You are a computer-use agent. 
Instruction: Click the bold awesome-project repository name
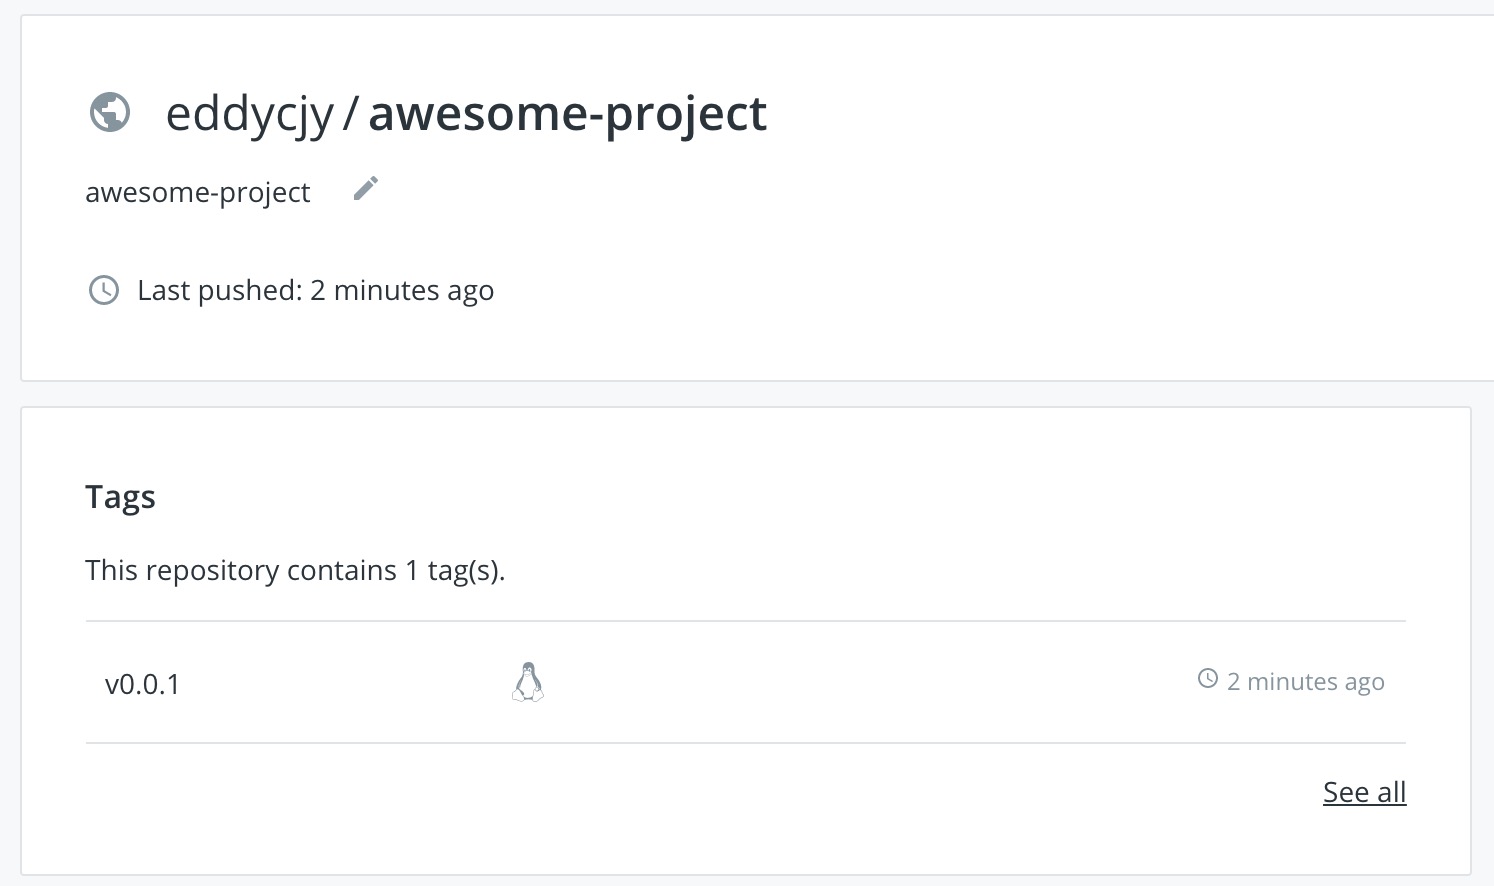(567, 114)
